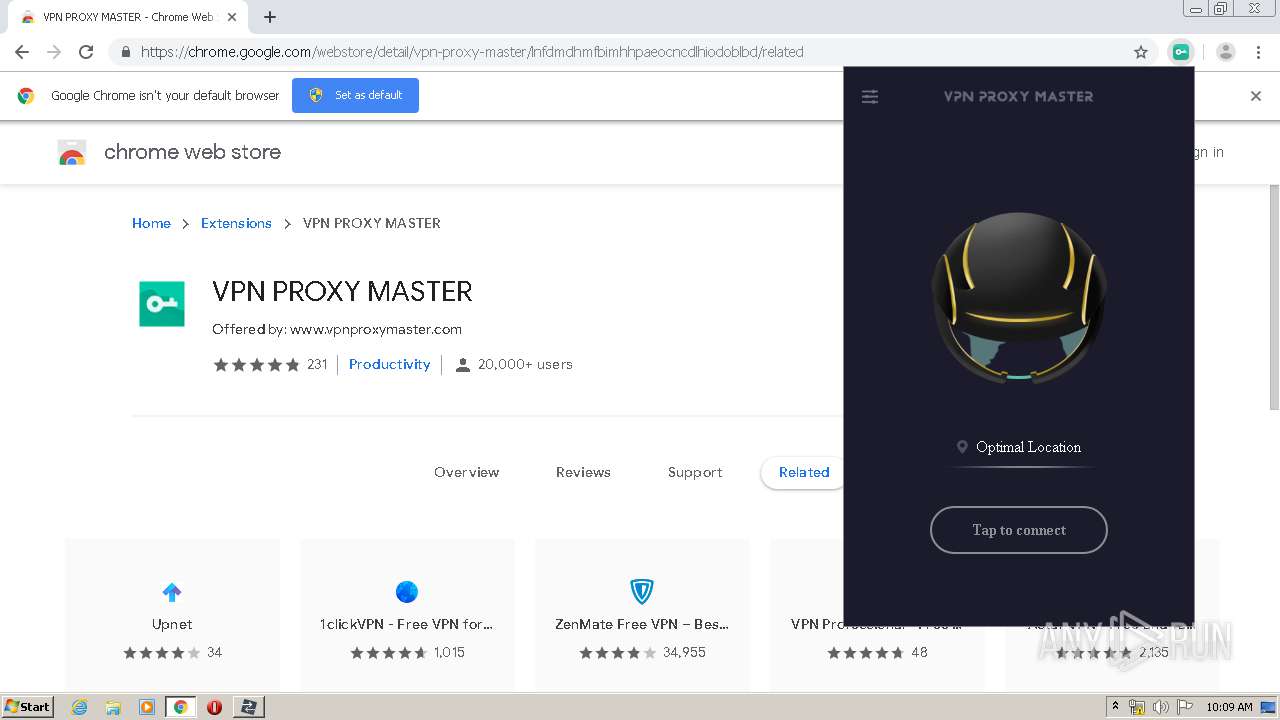Launch Internet Explorer from the taskbar
Image resolution: width=1280 pixels, height=720 pixels.
coord(79,707)
